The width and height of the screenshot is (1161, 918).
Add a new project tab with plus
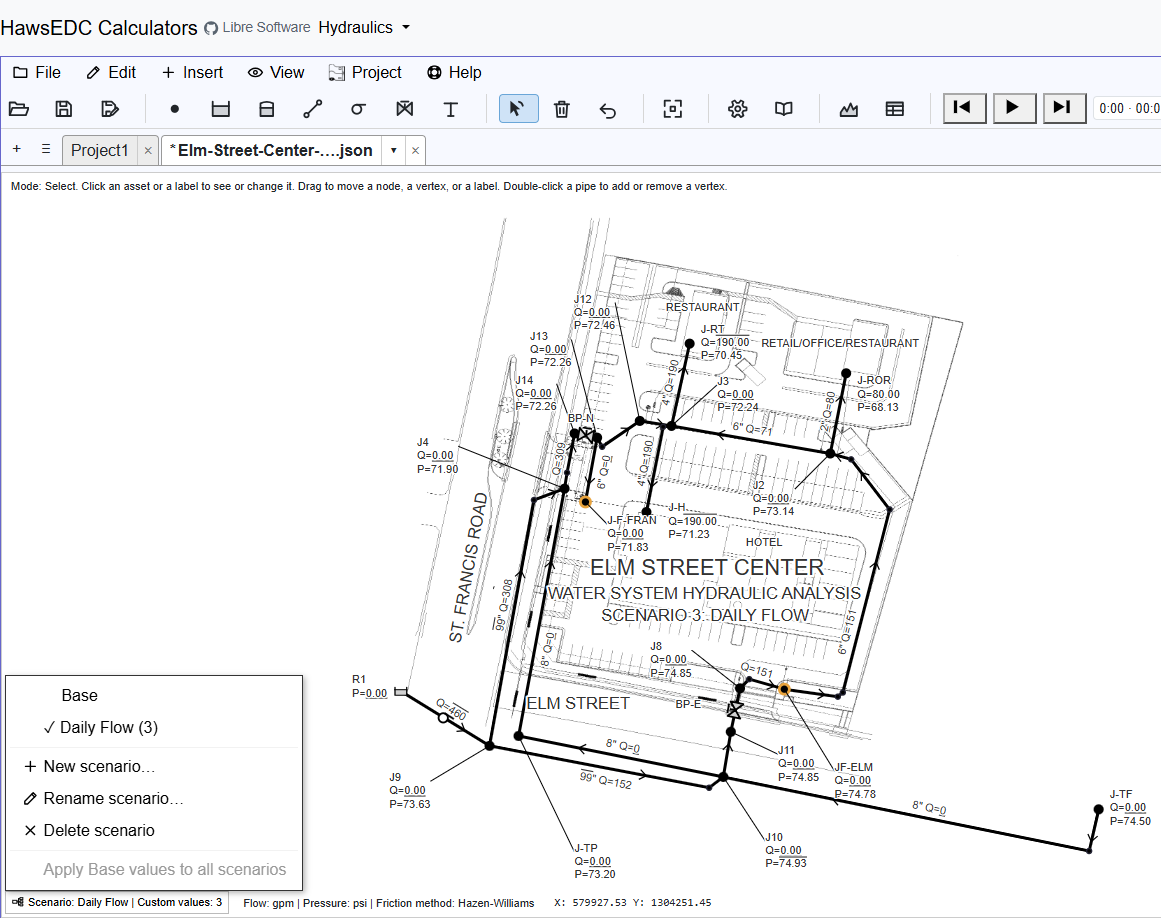point(16,149)
